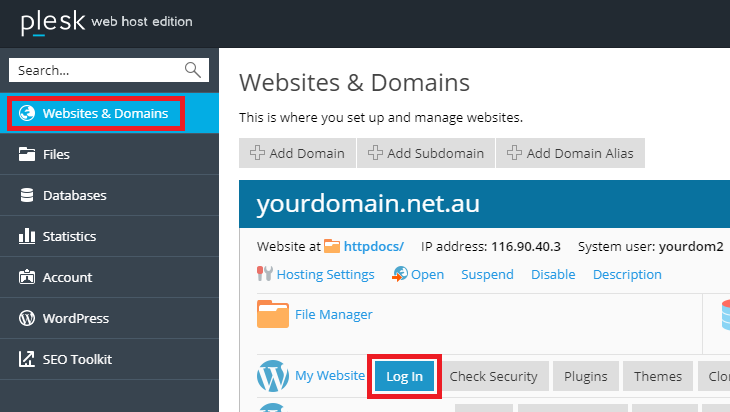
Task: Click the My Website link
Action: click(x=330, y=376)
